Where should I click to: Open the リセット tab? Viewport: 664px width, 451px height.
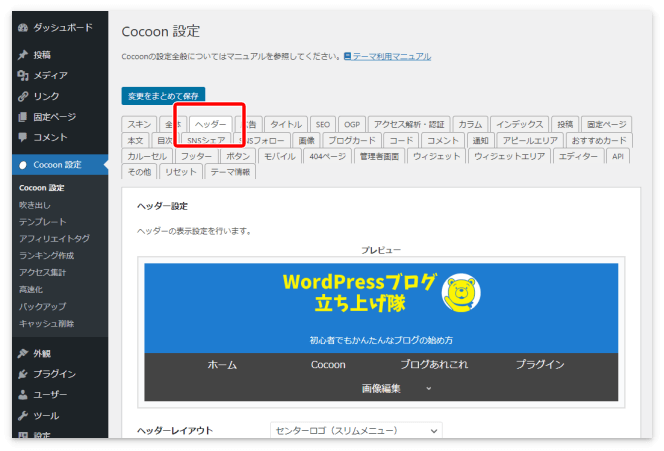click(x=181, y=172)
